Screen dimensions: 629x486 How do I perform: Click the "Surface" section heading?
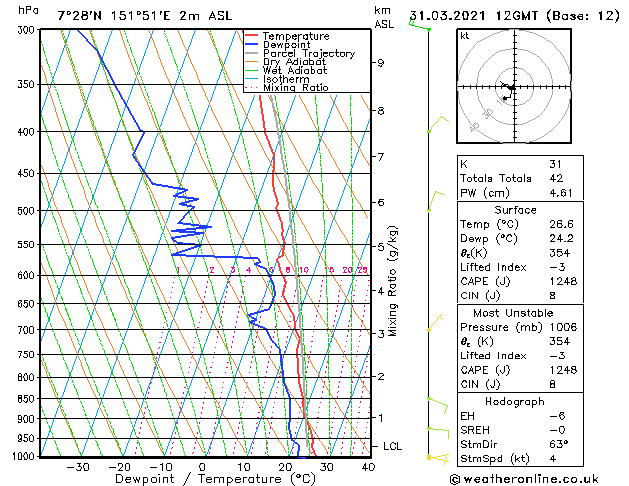tap(515, 210)
